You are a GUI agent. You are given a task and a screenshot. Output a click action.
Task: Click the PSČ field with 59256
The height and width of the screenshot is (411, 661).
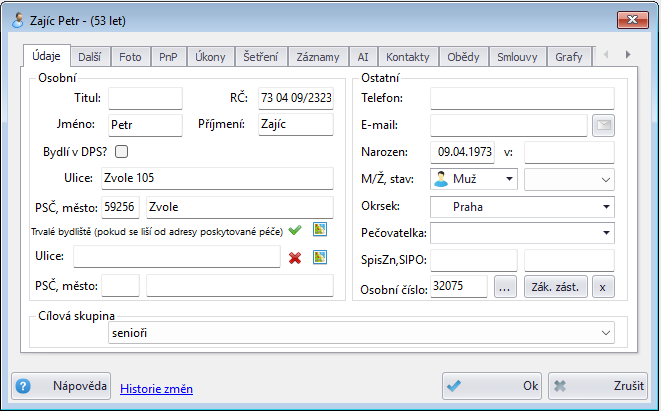tap(120, 207)
